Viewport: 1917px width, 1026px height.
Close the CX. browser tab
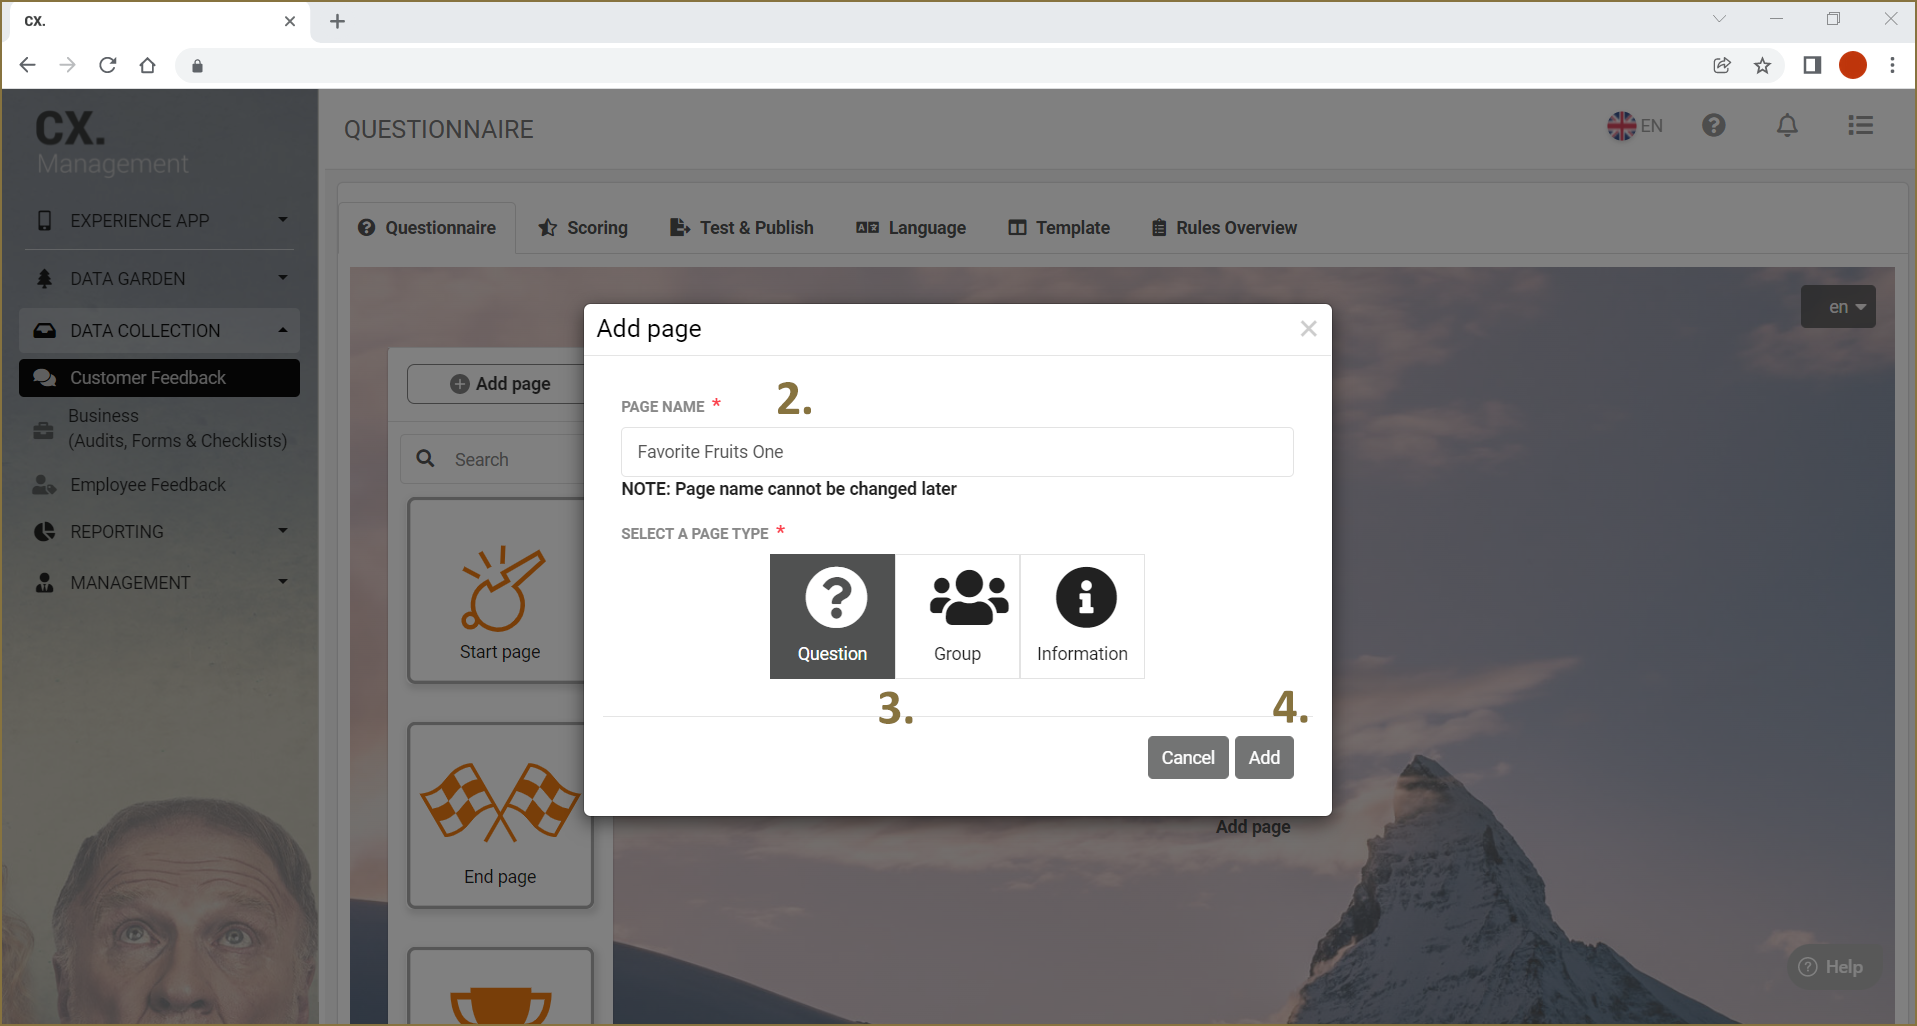(290, 21)
